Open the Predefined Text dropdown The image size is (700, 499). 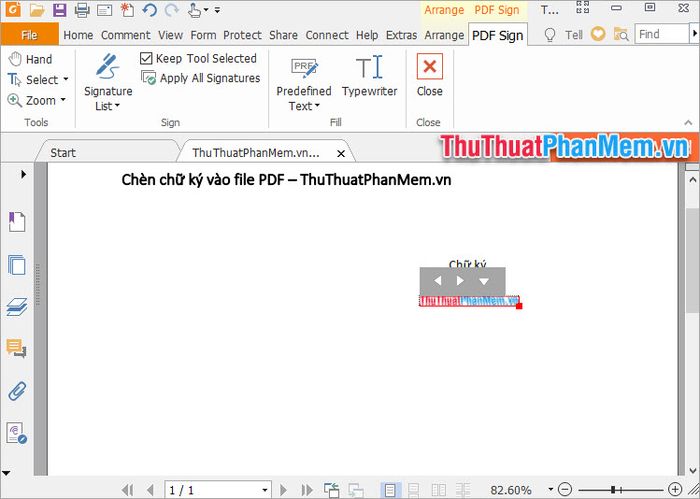click(304, 83)
